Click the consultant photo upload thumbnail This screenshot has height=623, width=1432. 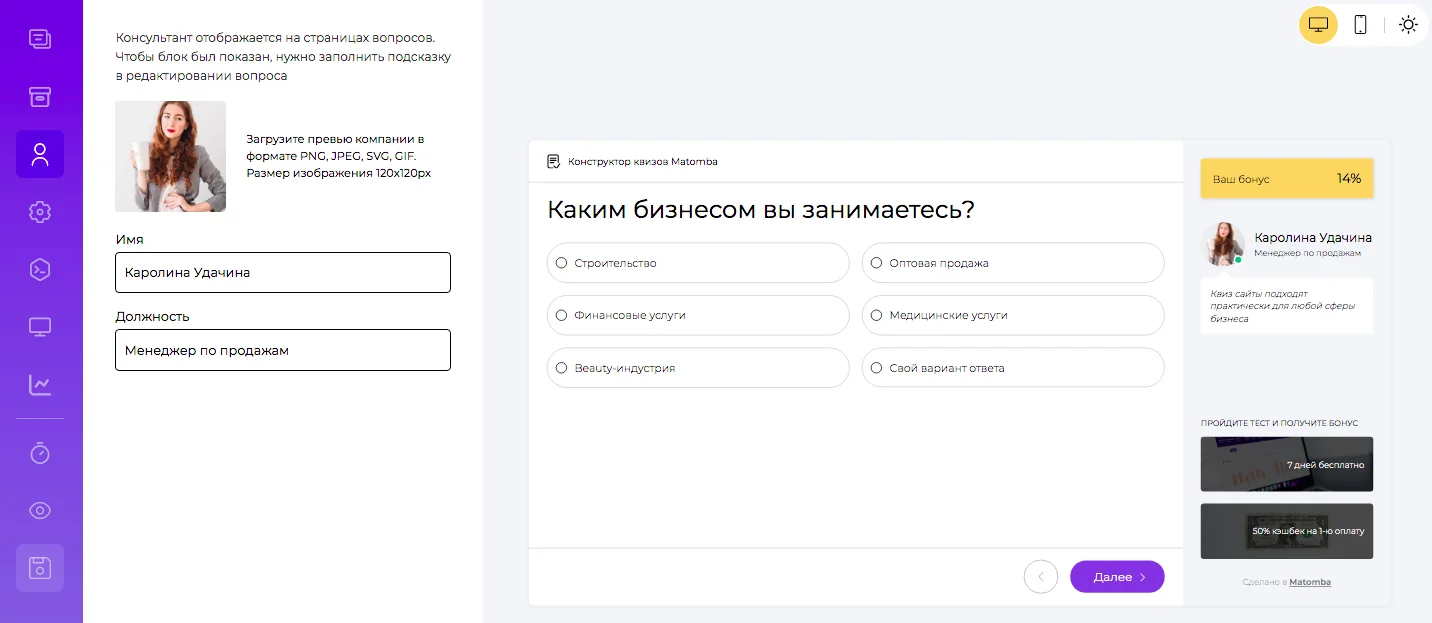(x=170, y=156)
